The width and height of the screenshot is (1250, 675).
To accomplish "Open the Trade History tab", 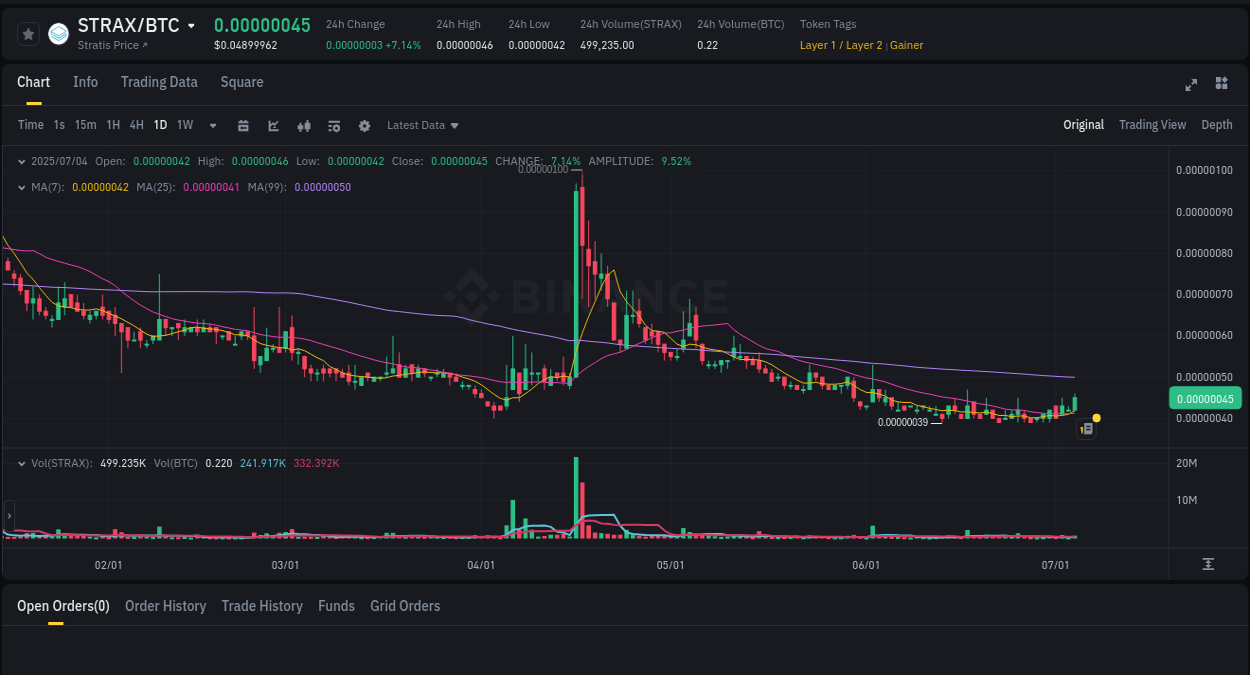I will tap(262, 606).
